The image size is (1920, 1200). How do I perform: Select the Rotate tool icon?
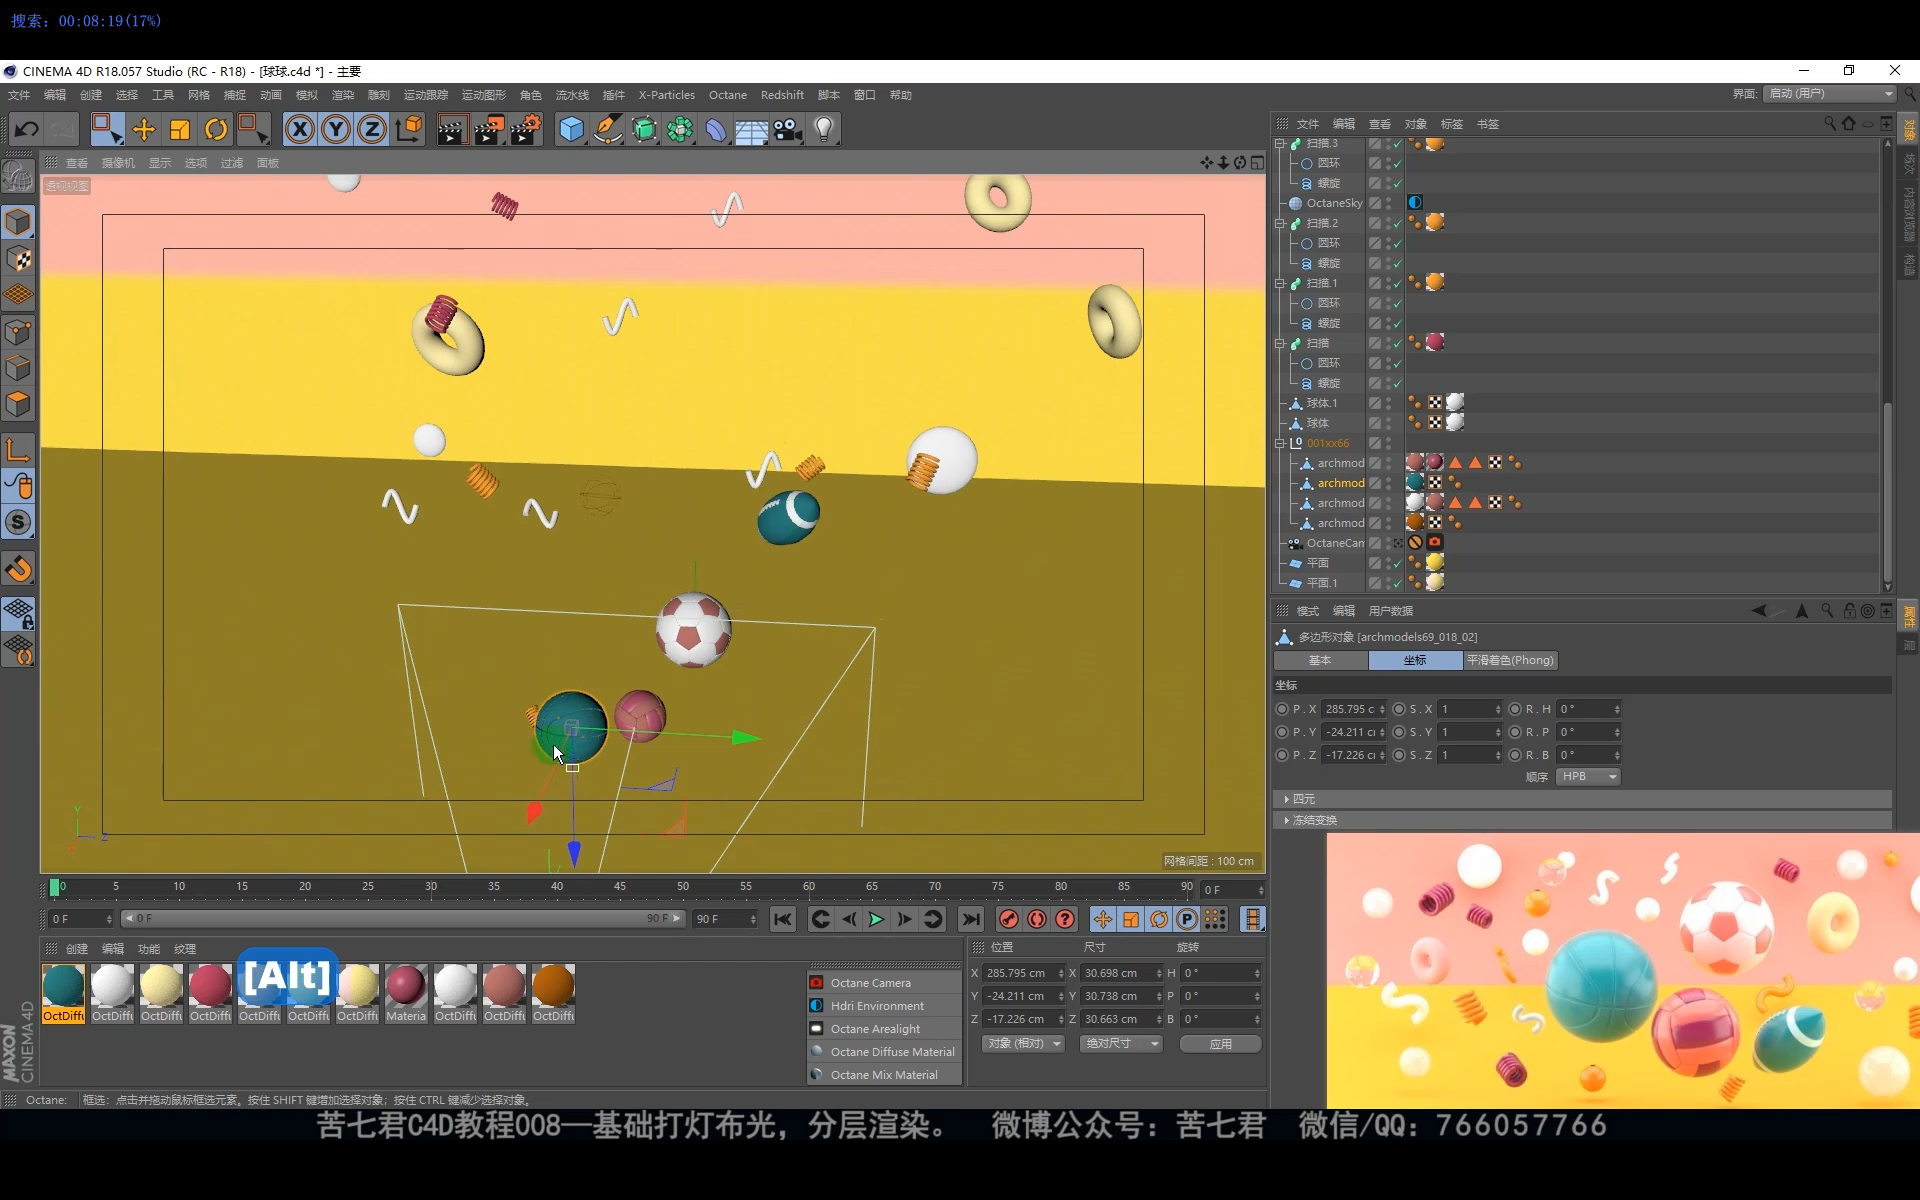coord(216,129)
